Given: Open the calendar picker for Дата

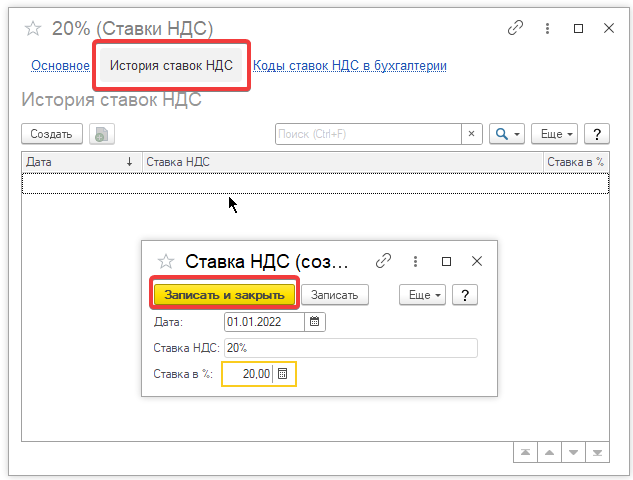Looking at the screenshot, I should [x=314, y=322].
